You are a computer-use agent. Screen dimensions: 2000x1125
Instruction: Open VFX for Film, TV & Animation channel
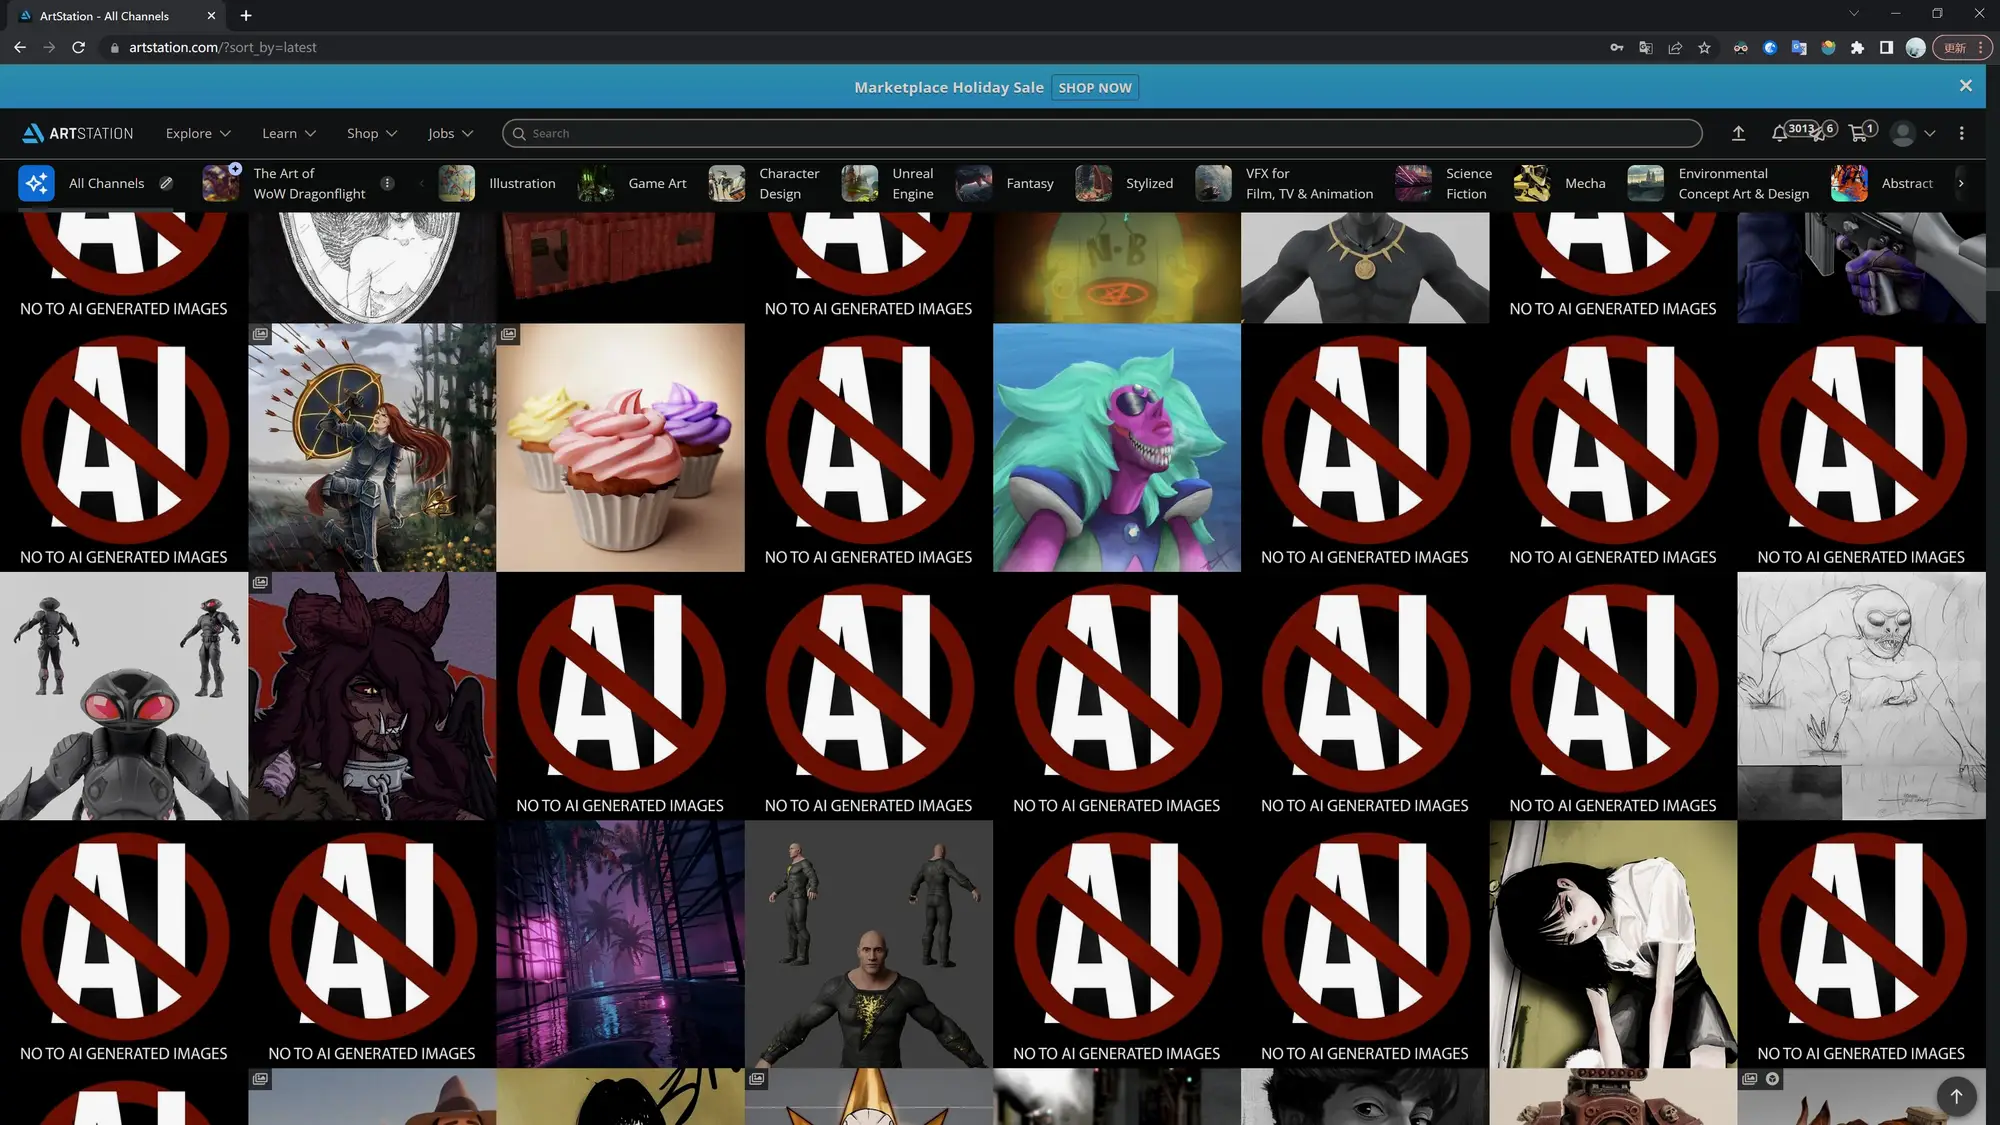click(1285, 183)
